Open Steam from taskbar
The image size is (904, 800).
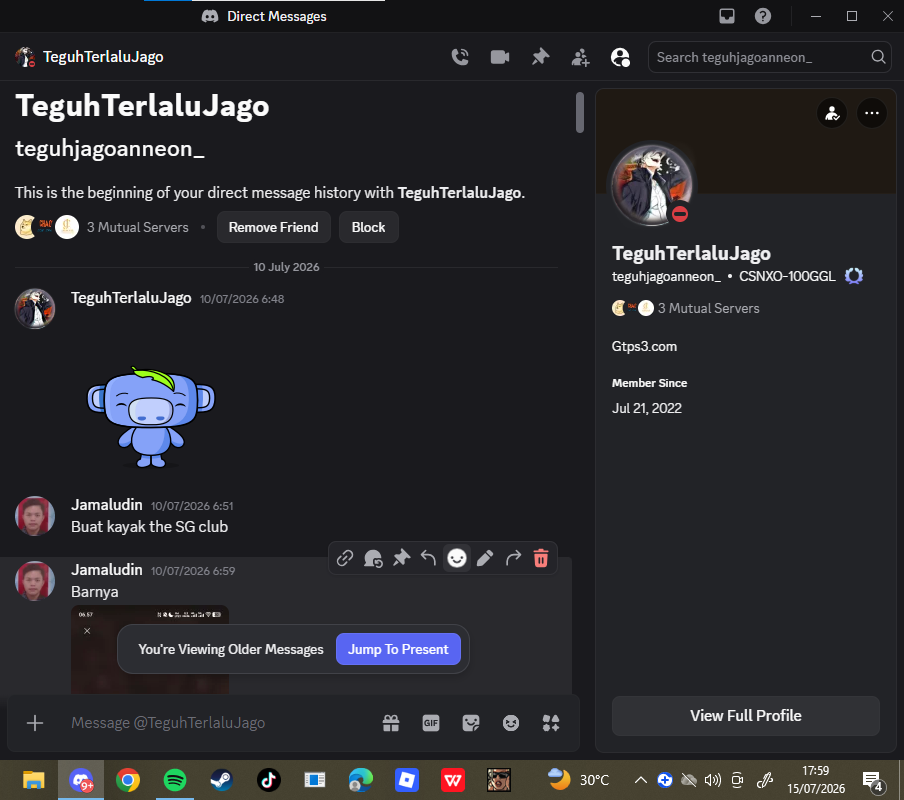221,780
